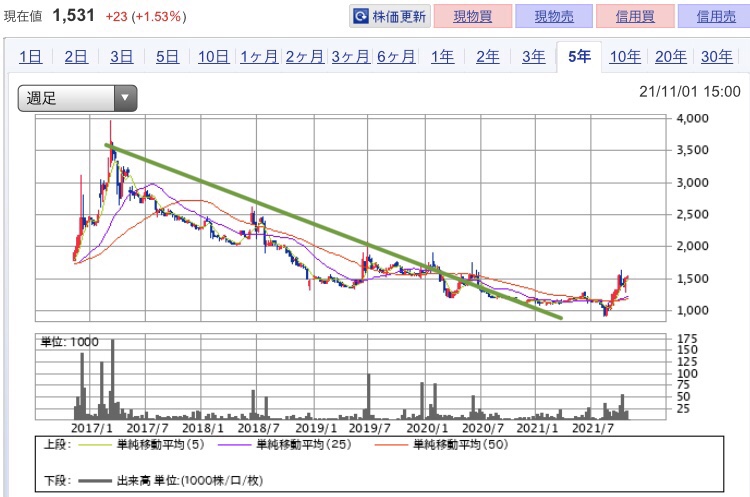This screenshot has height=497, width=750.
Task: Click the price change +23 (+1.53%)
Action: [x=146, y=17]
